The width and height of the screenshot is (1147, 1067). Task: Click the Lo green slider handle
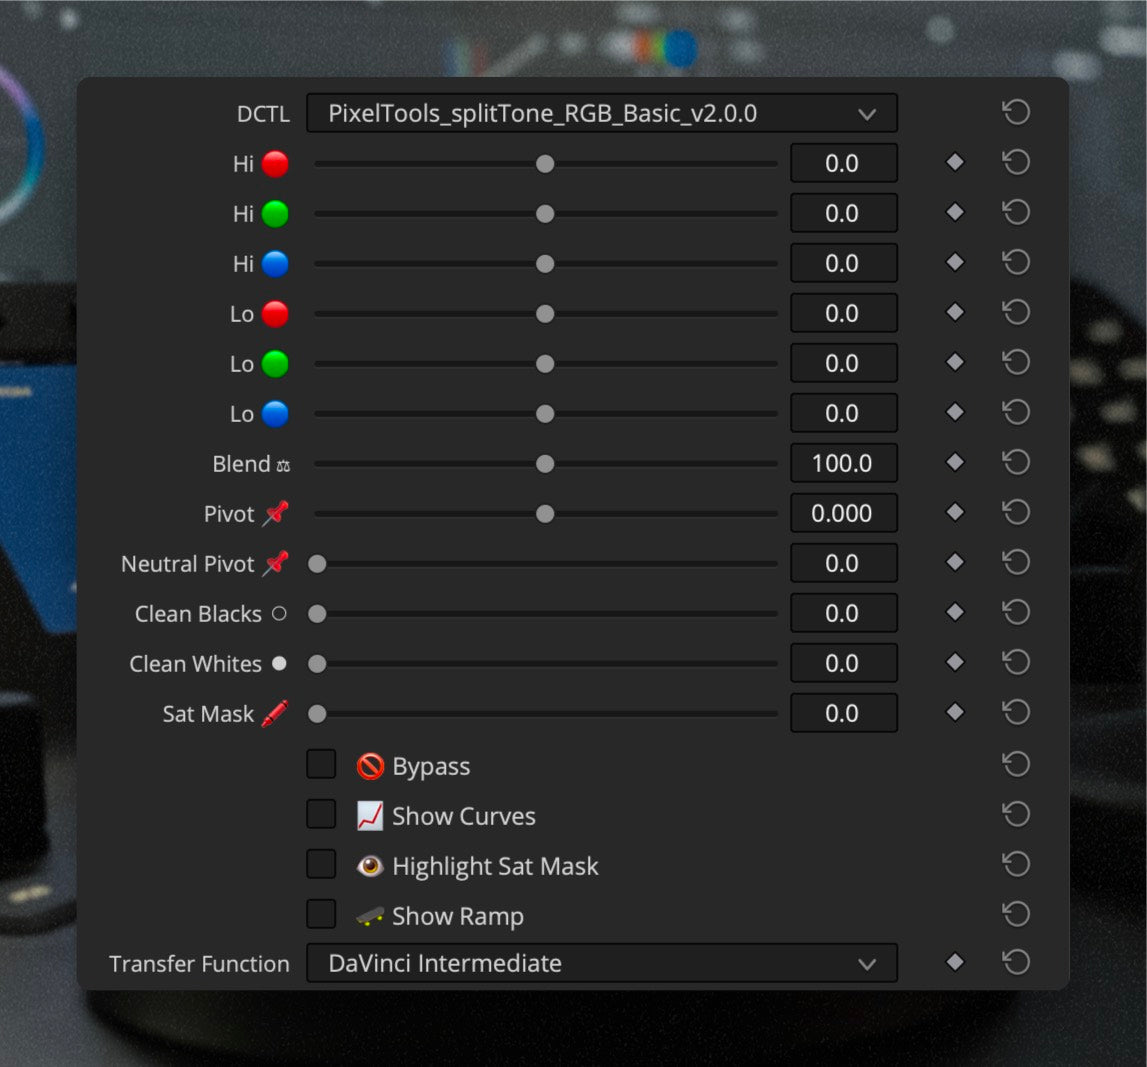[x=545, y=363]
